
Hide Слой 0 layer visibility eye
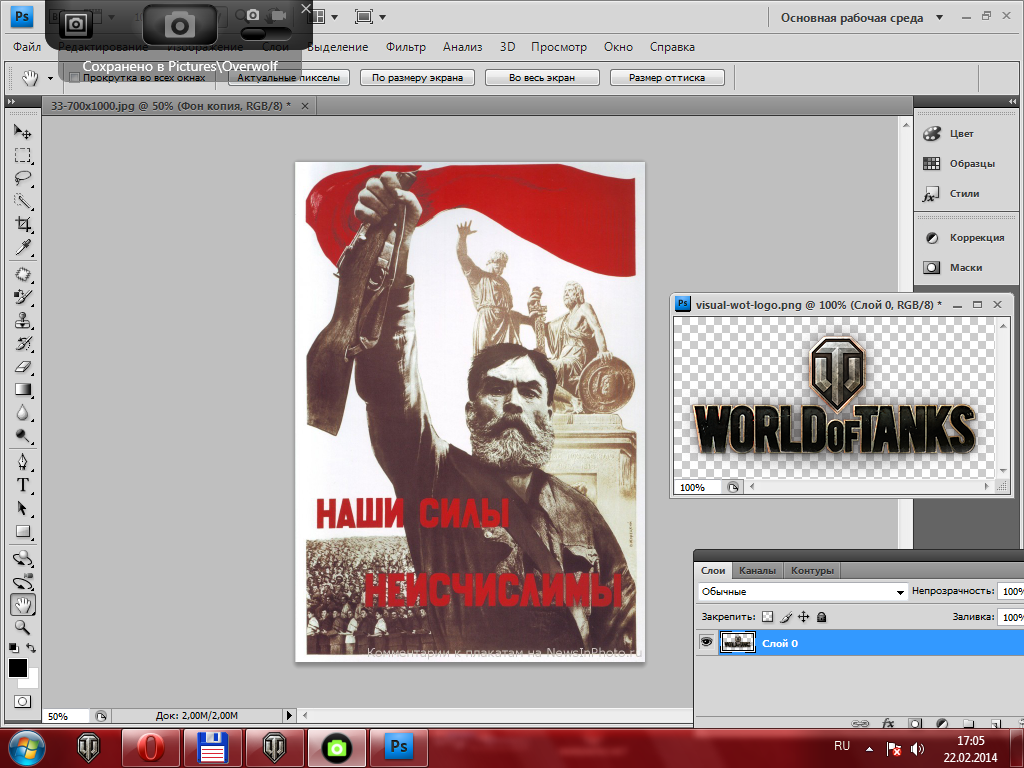pyautogui.click(x=706, y=643)
